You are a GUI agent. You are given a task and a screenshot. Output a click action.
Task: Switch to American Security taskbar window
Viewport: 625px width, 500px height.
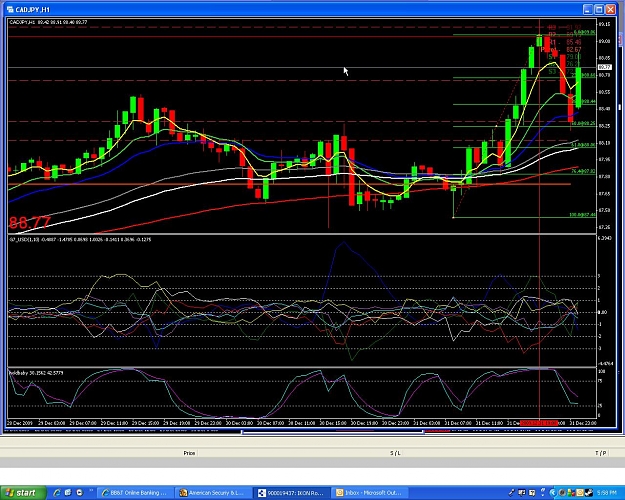point(212,493)
